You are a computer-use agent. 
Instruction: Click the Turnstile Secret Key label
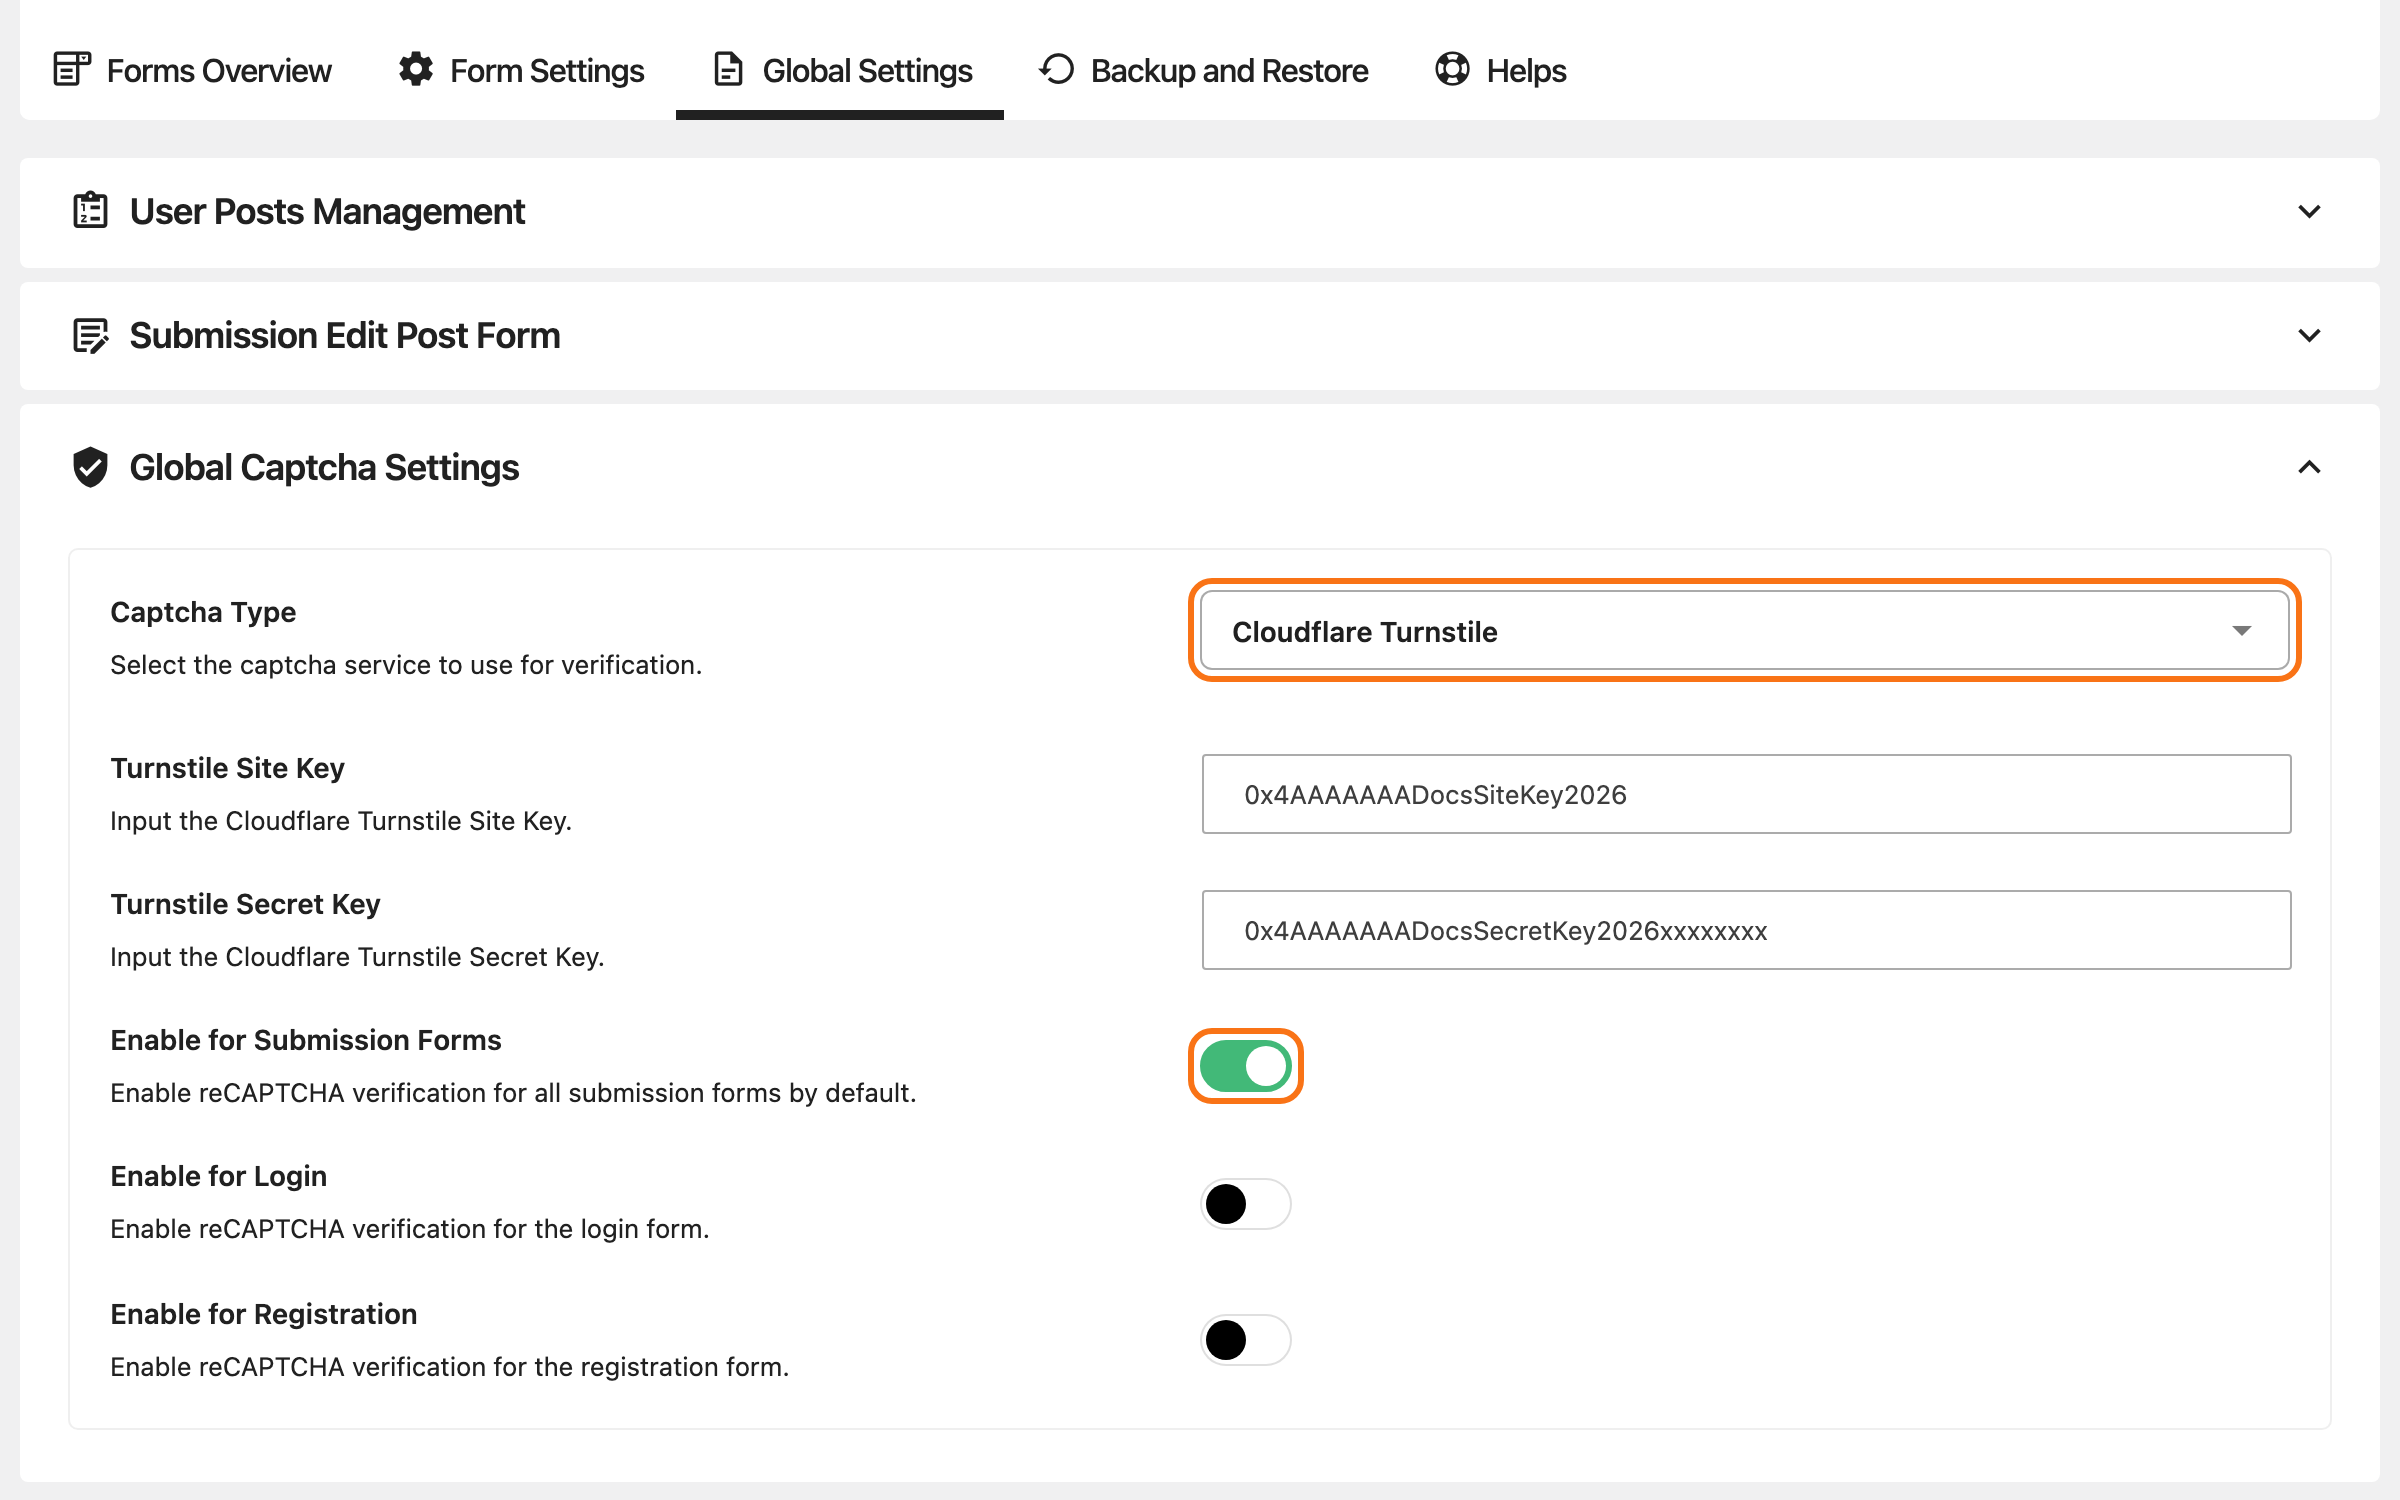[245, 904]
